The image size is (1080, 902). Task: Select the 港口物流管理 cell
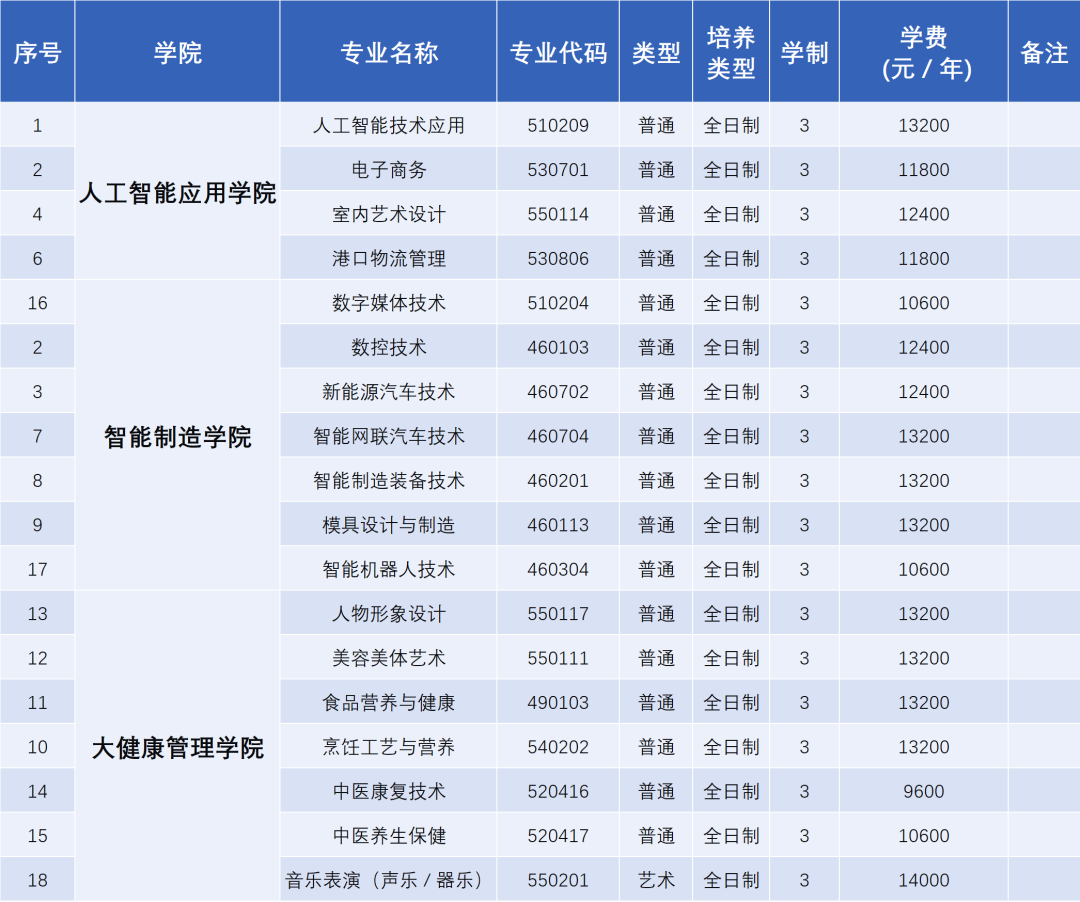click(x=388, y=258)
